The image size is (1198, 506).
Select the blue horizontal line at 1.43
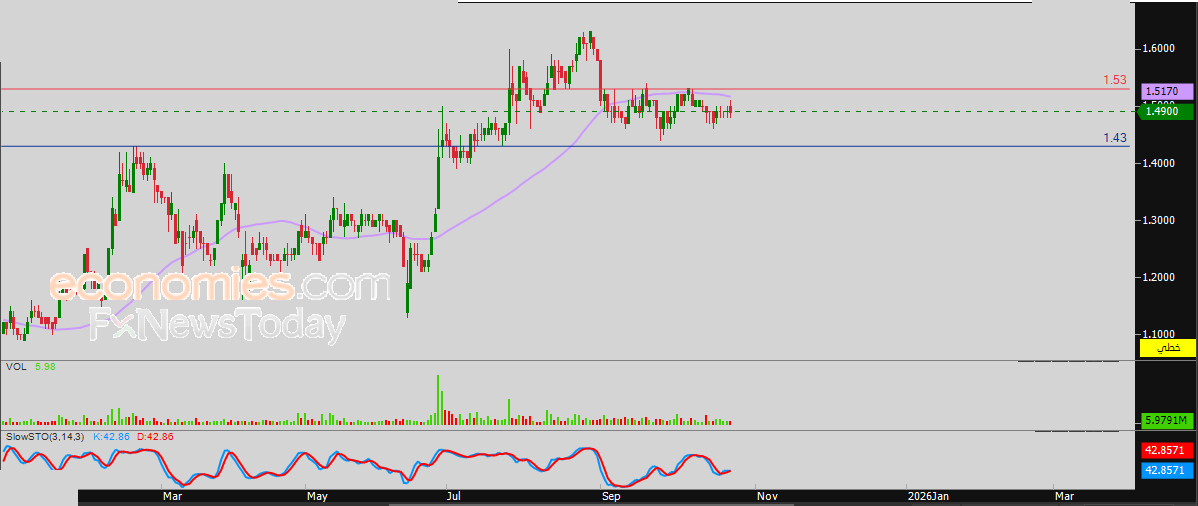(565, 146)
